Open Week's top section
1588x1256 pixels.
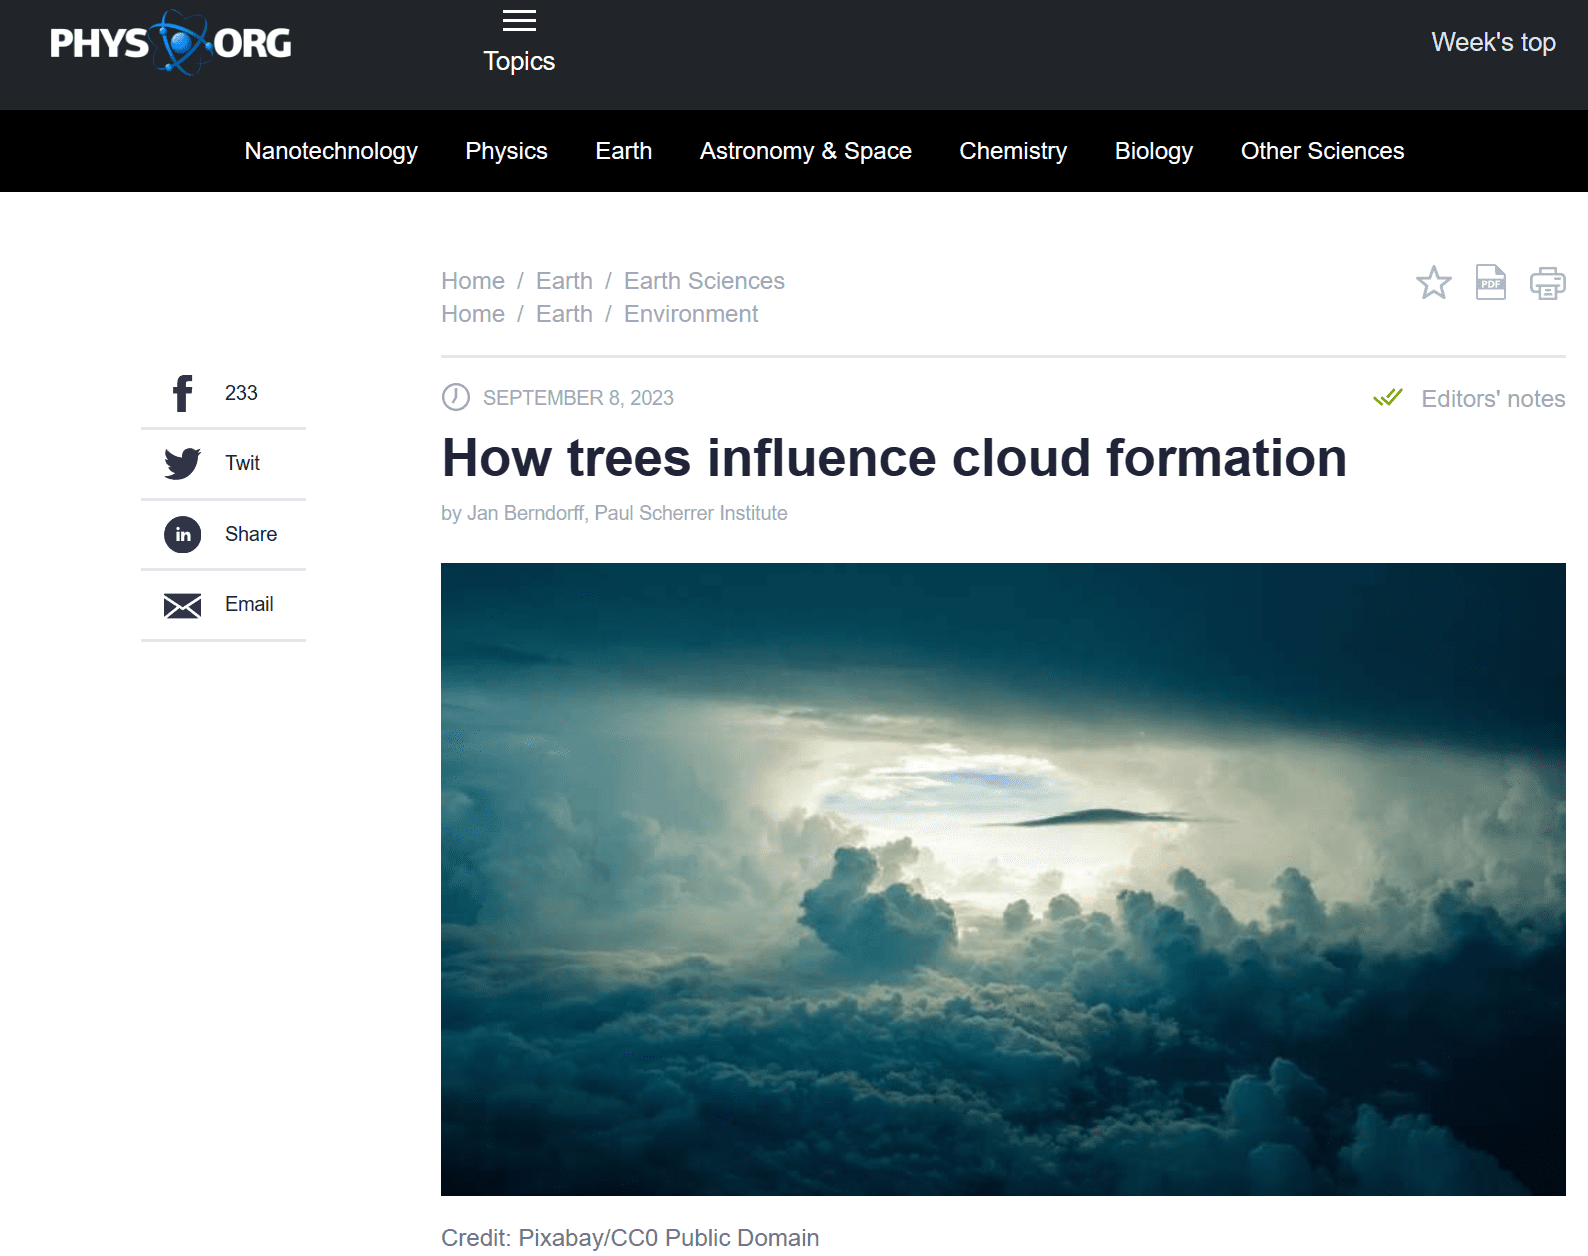1493,42
